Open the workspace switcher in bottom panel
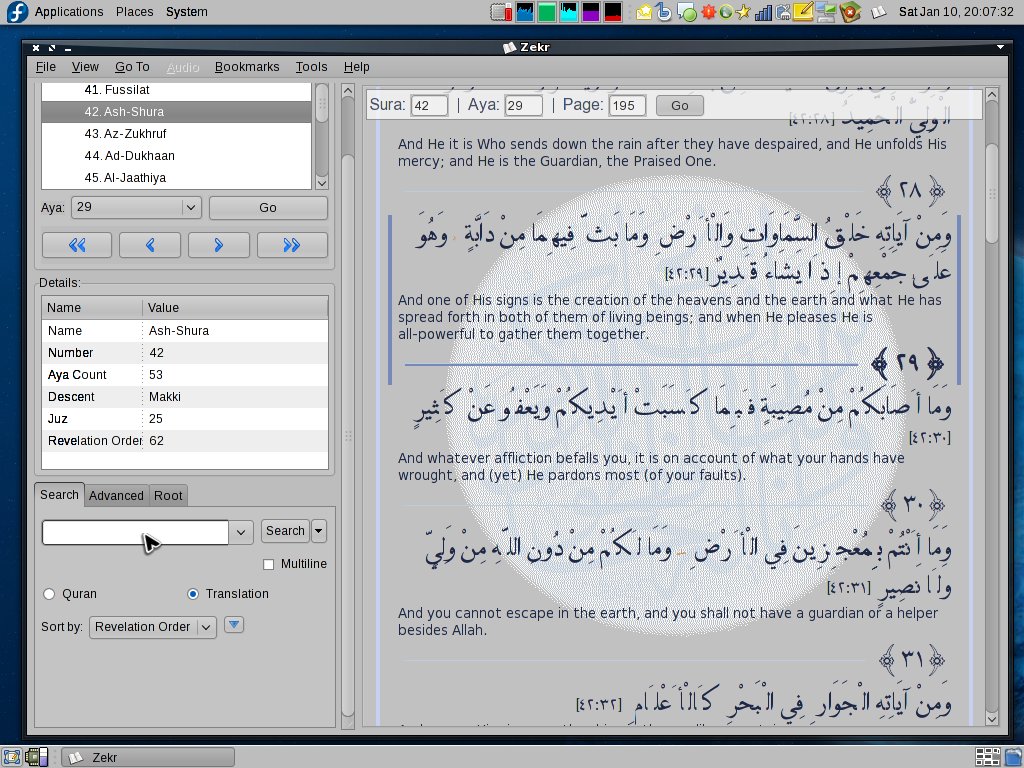 (987, 757)
